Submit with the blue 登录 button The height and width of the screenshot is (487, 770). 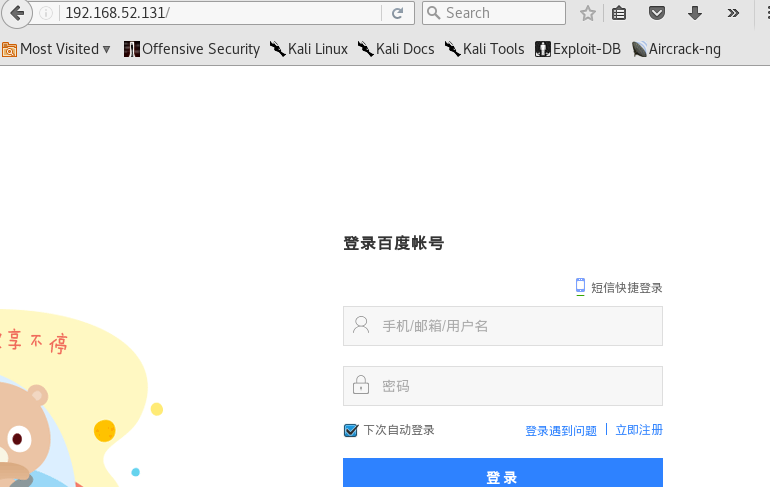pos(503,473)
